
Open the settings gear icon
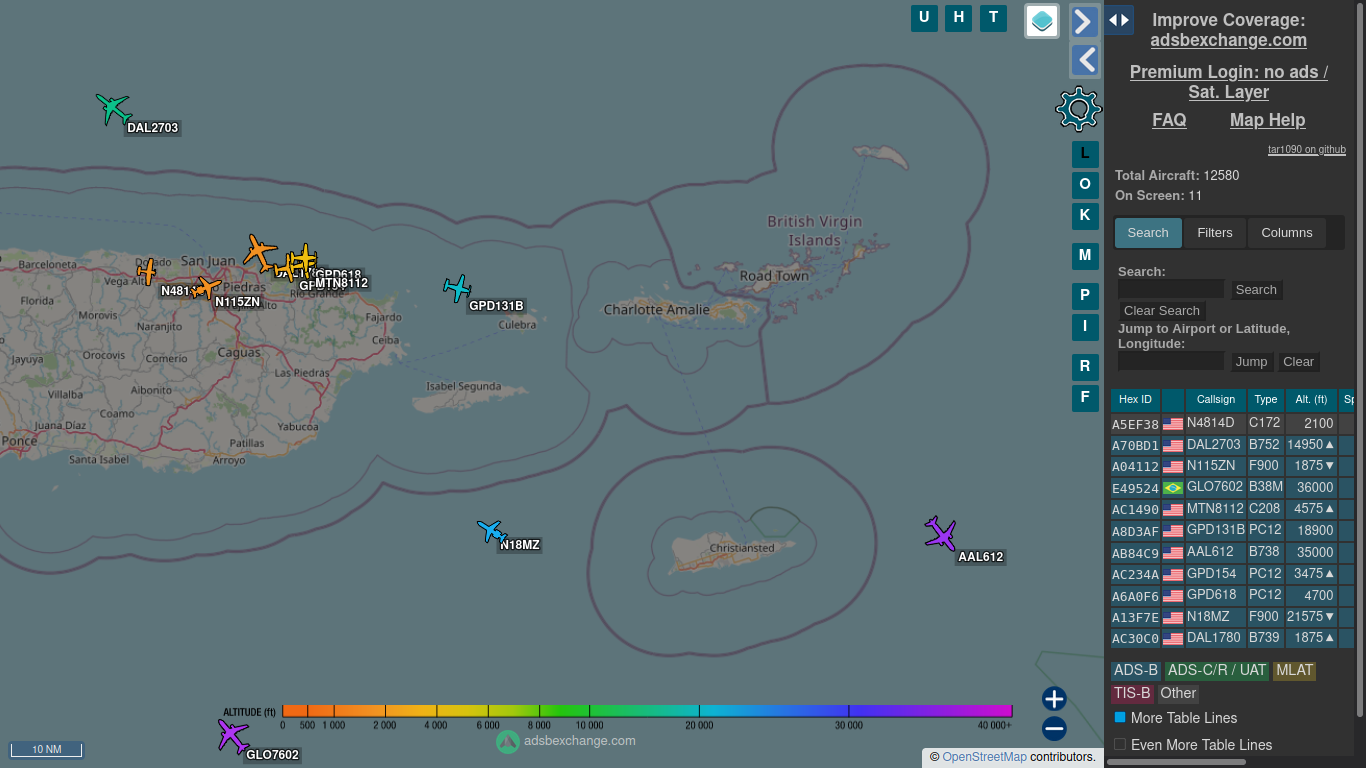point(1078,108)
